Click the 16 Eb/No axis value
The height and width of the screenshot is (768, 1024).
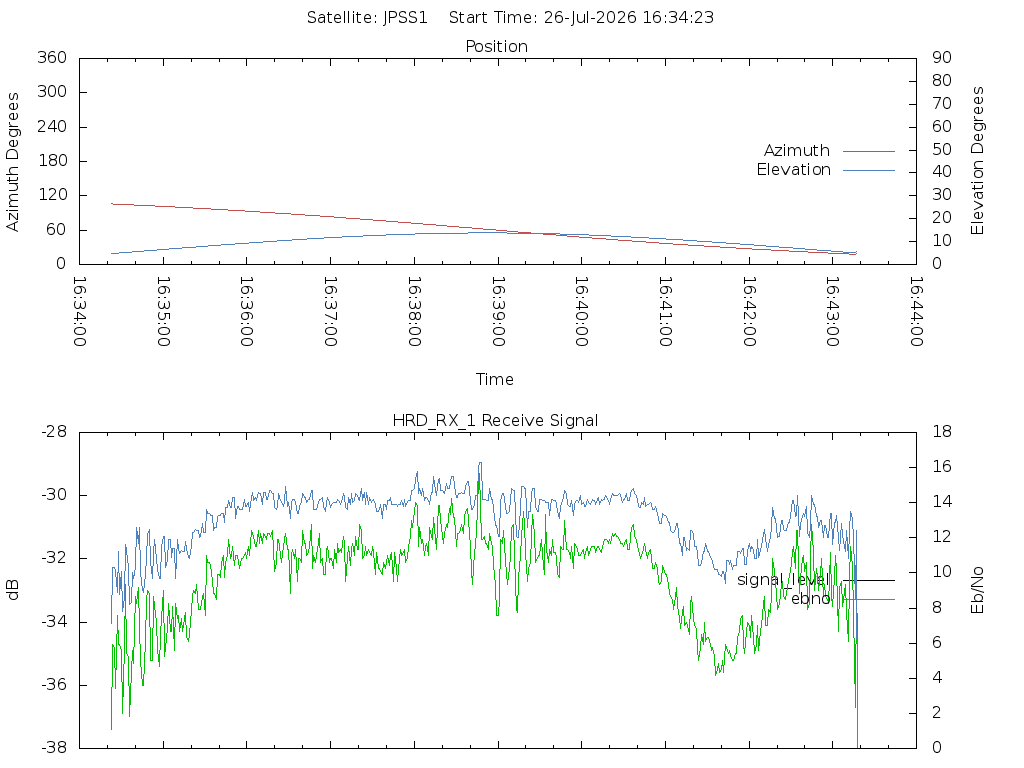pyautogui.click(x=942, y=466)
